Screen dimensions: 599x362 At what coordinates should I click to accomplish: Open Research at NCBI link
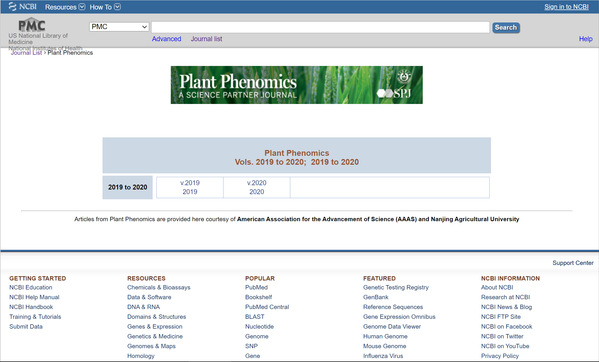(x=505, y=297)
